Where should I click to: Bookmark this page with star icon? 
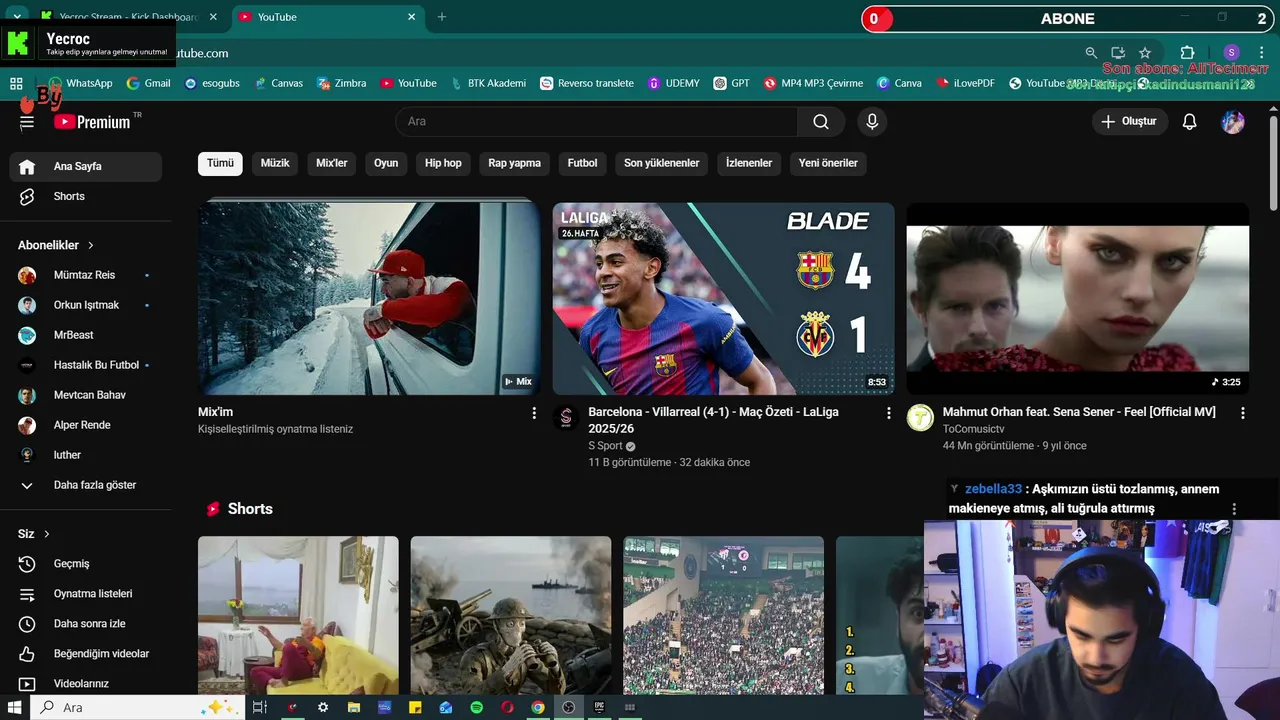[x=1145, y=53]
